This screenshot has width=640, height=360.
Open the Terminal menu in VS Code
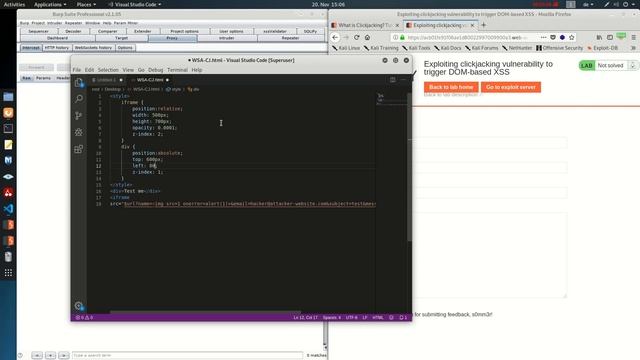[x=177, y=70]
